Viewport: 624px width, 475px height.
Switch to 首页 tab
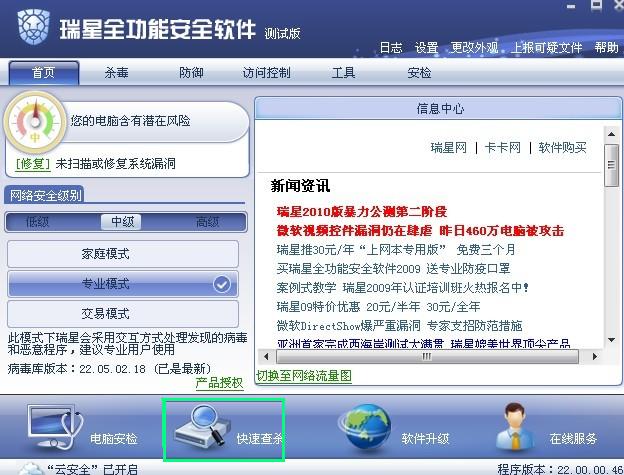44,73
